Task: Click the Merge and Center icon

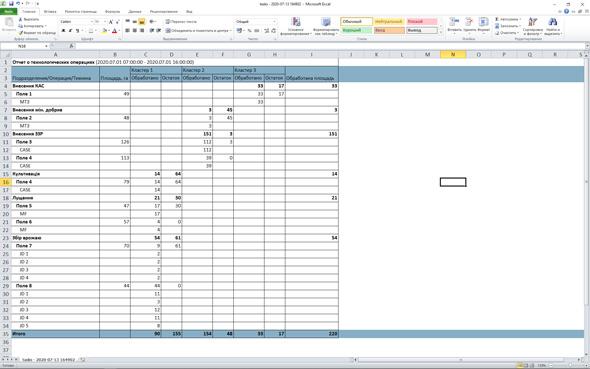Action: tap(168, 30)
